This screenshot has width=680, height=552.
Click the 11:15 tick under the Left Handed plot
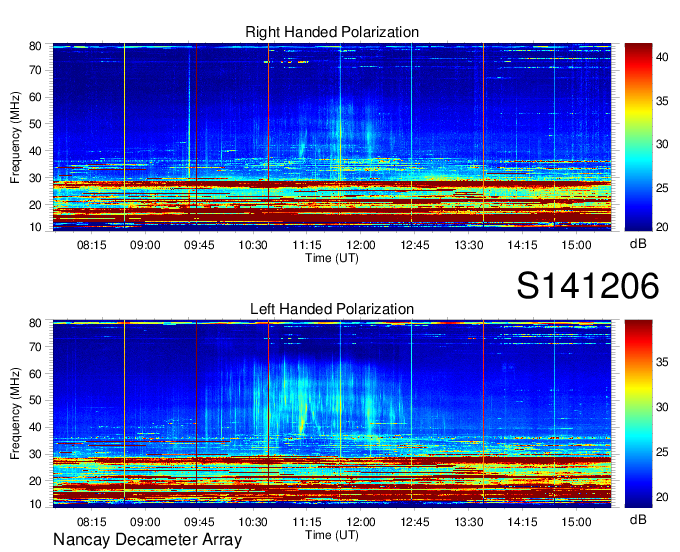tap(307, 522)
